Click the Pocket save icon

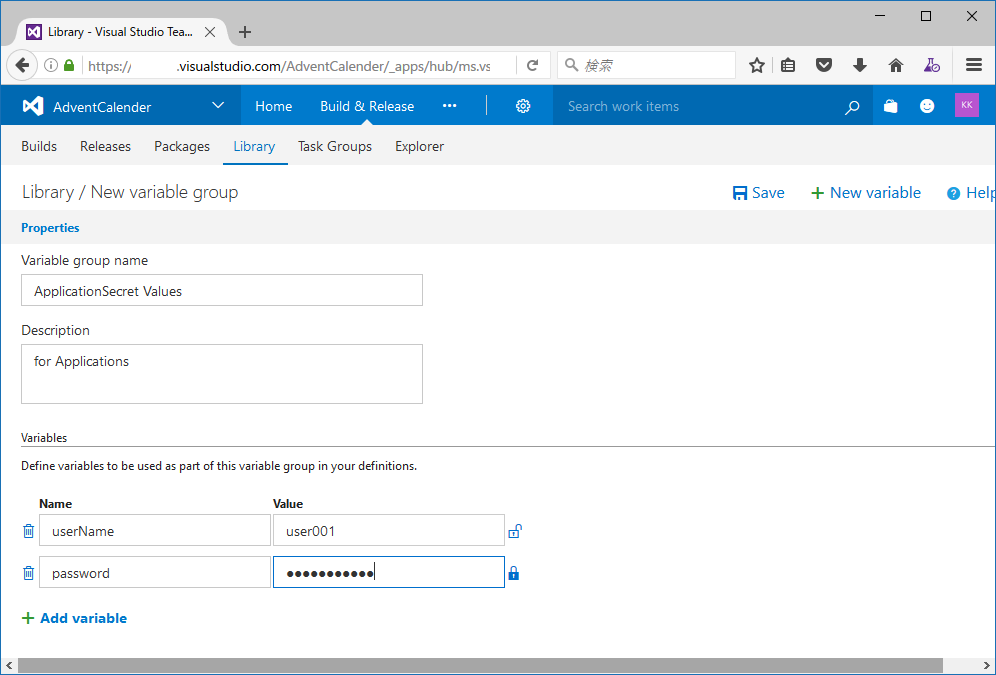[x=824, y=65]
